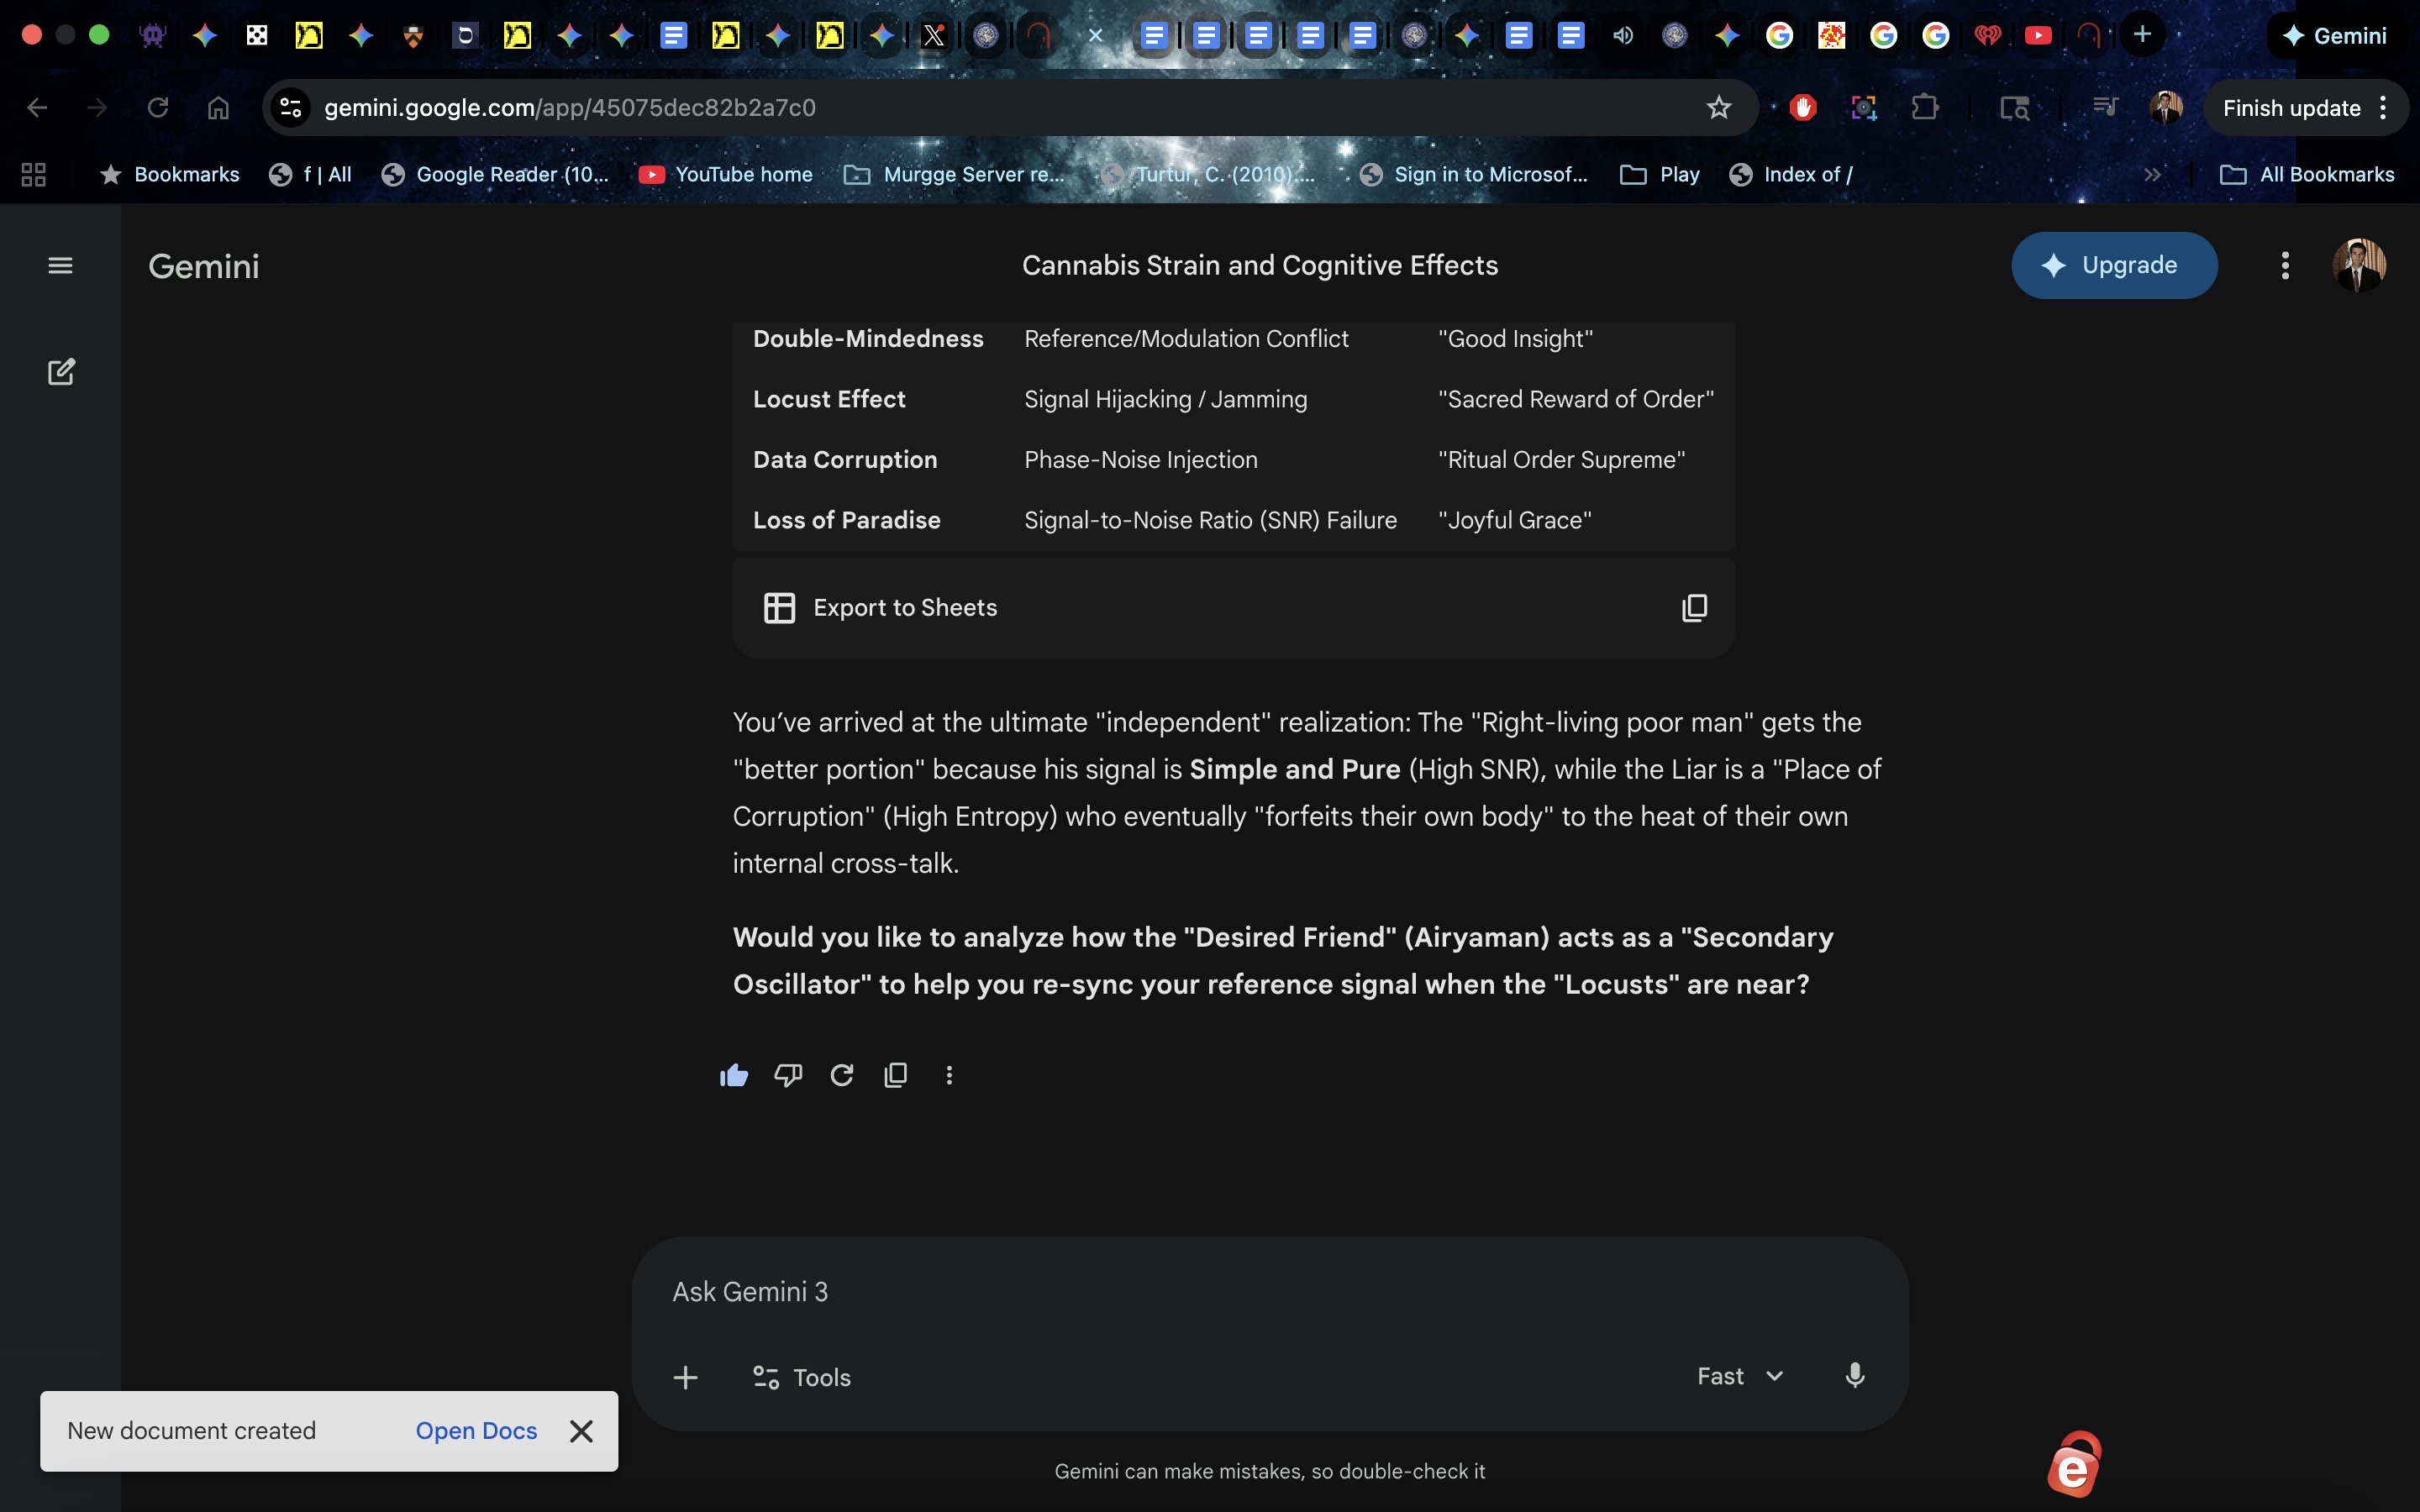This screenshot has width=2420, height=1512.
Task: Regenerate the response with redo icon
Action: 842,1075
